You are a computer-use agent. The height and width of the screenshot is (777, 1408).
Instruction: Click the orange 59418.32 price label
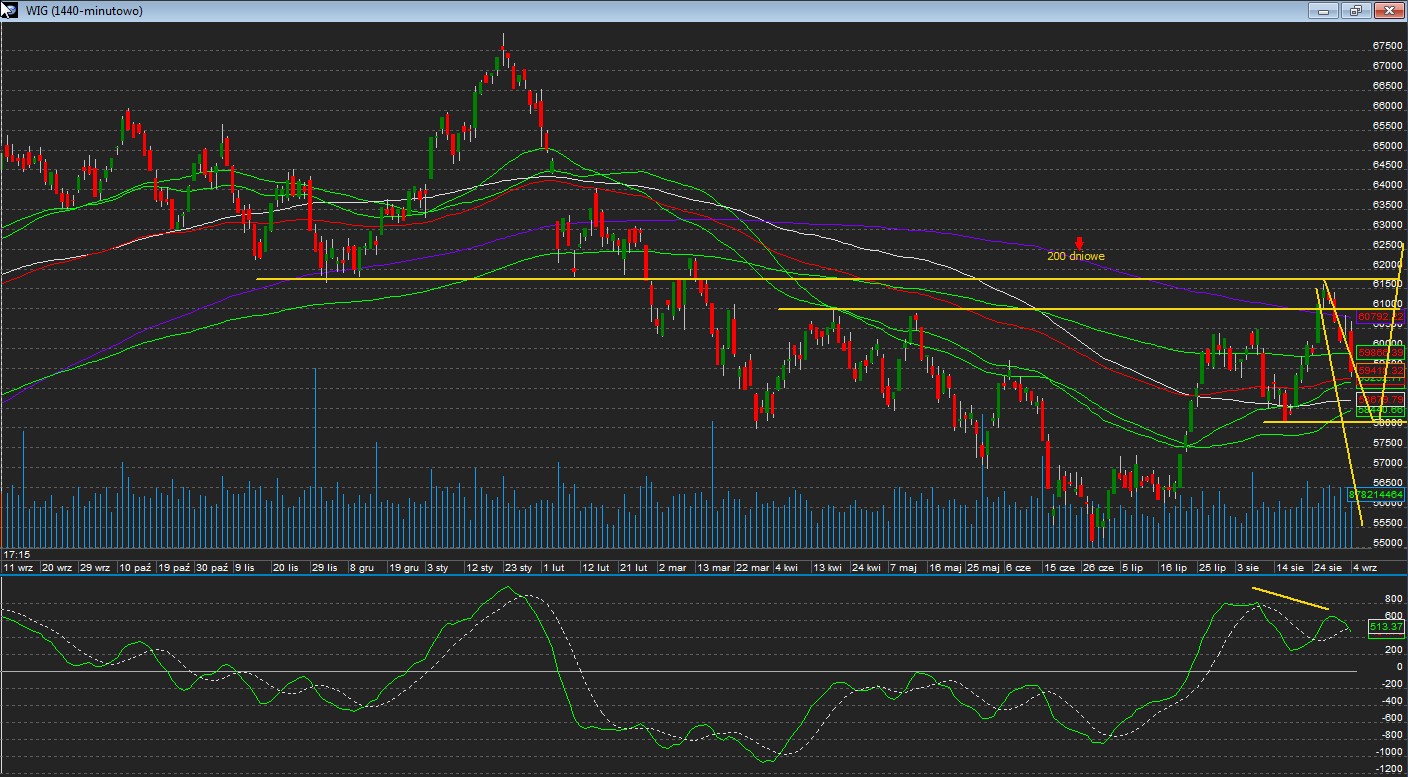pyautogui.click(x=1380, y=370)
